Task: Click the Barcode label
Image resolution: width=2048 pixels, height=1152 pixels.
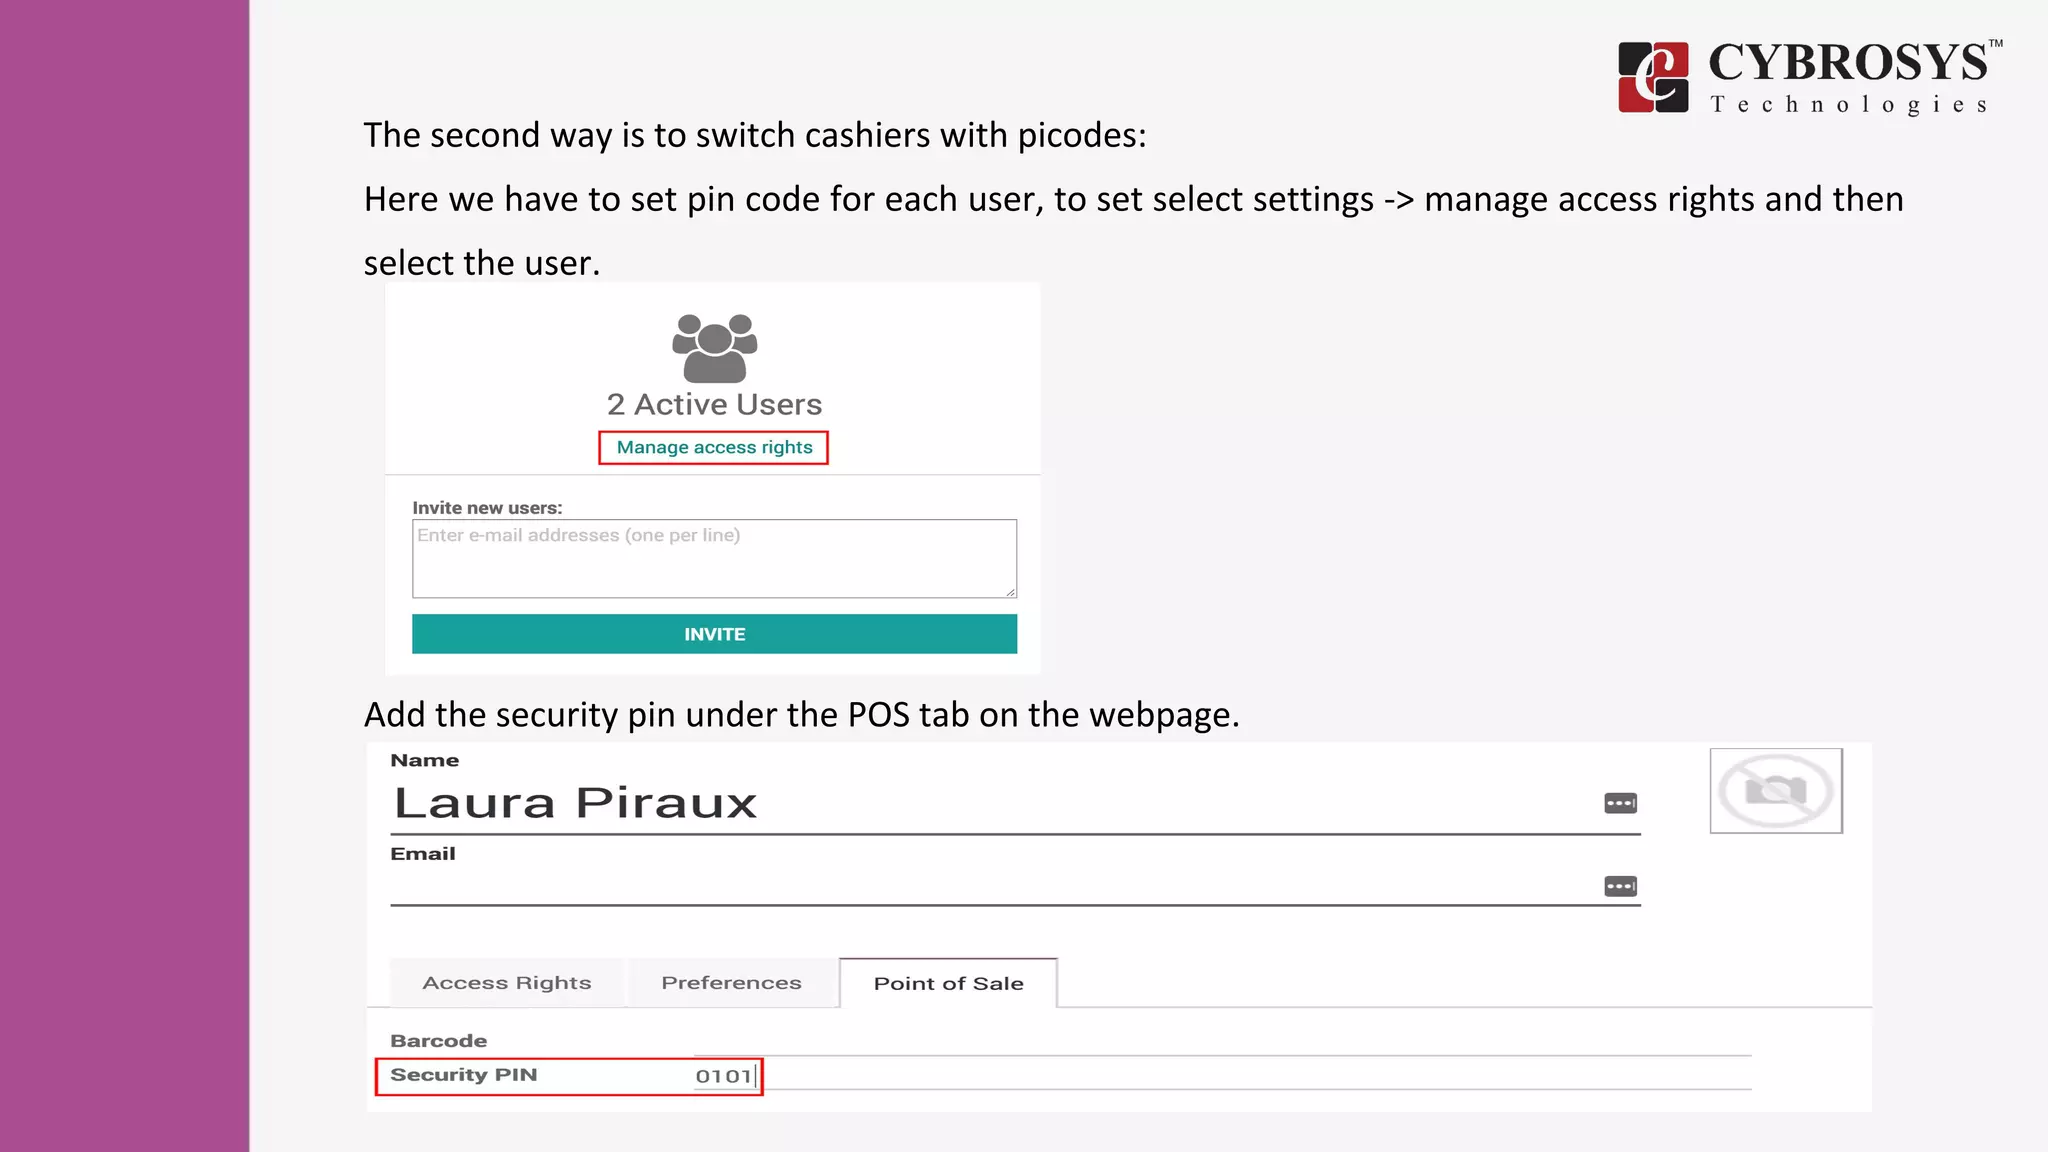Action: (x=438, y=1041)
